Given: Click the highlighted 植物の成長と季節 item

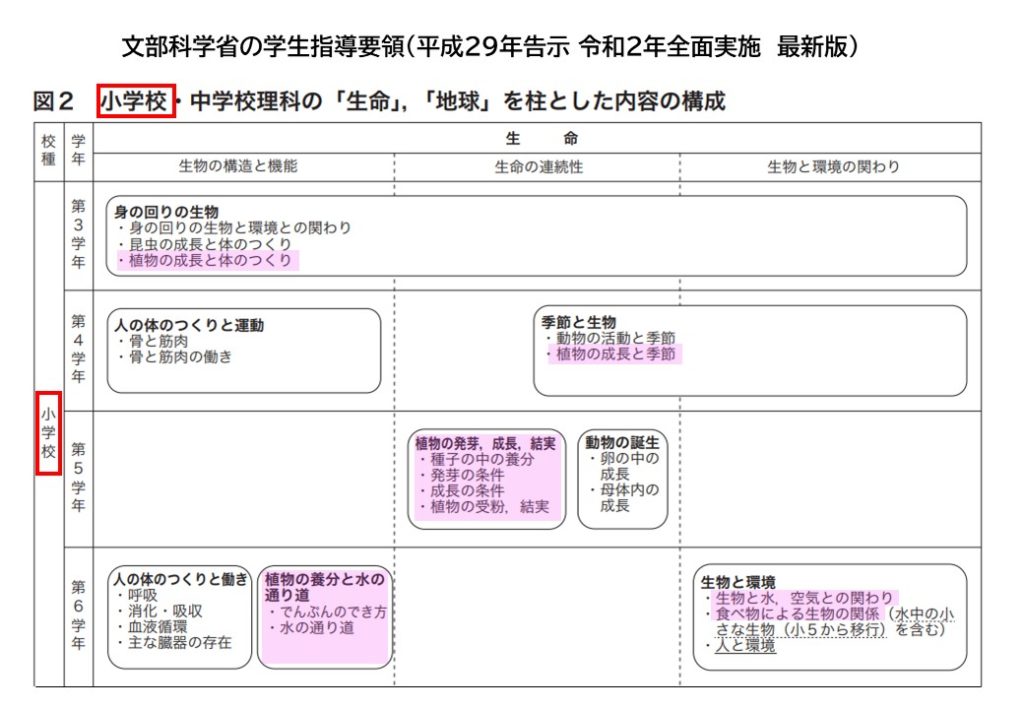Looking at the screenshot, I should click(615, 354).
